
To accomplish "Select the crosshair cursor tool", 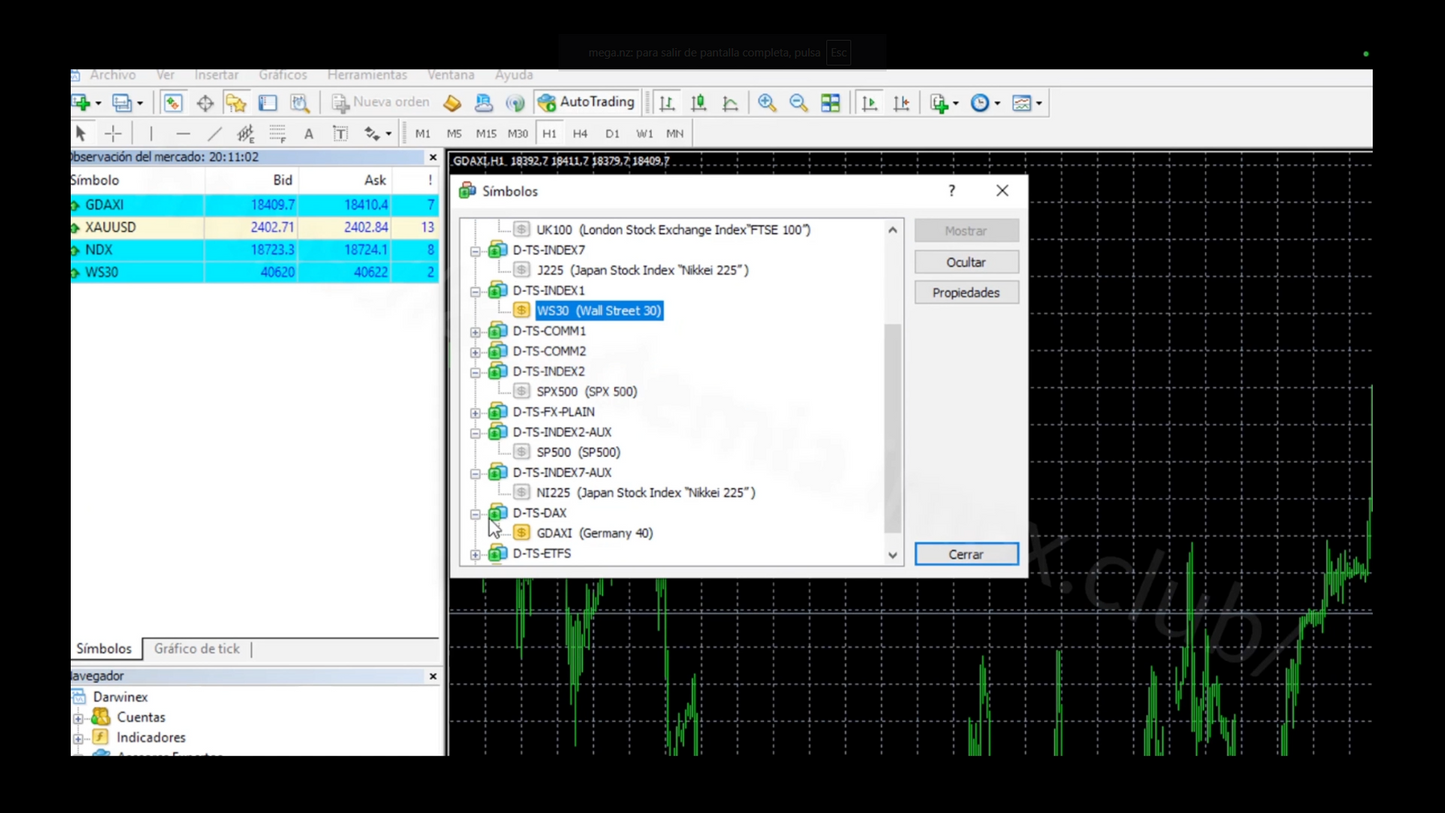I will [113, 133].
